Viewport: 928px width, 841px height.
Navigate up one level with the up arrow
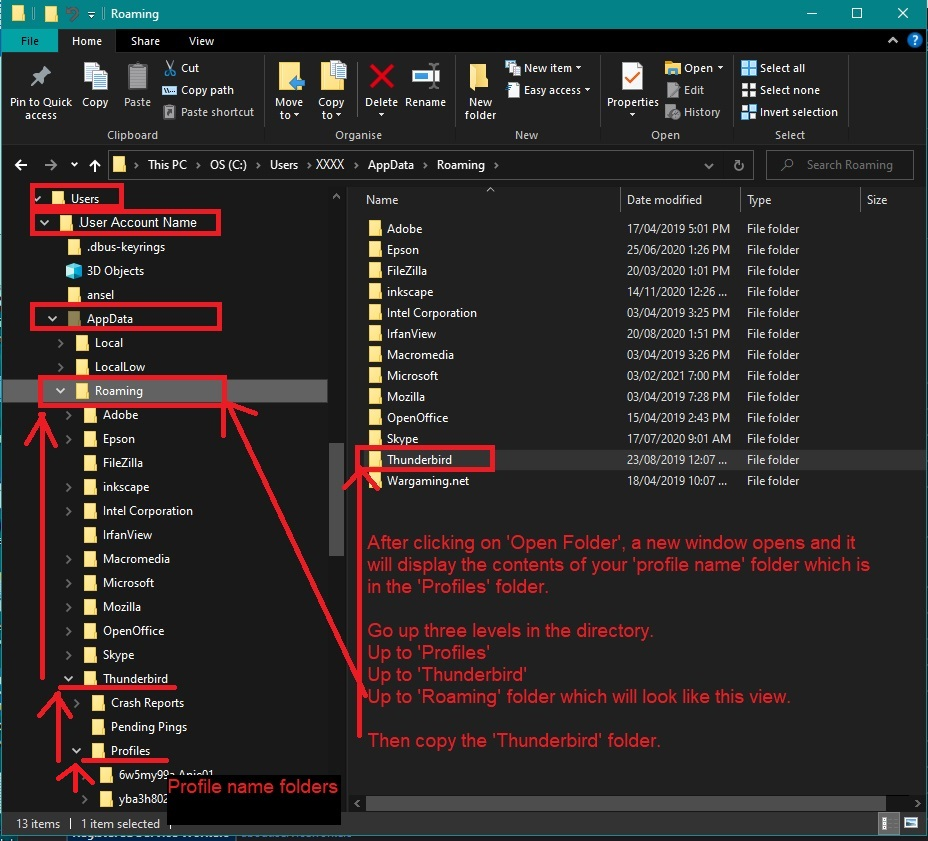coord(95,166)
